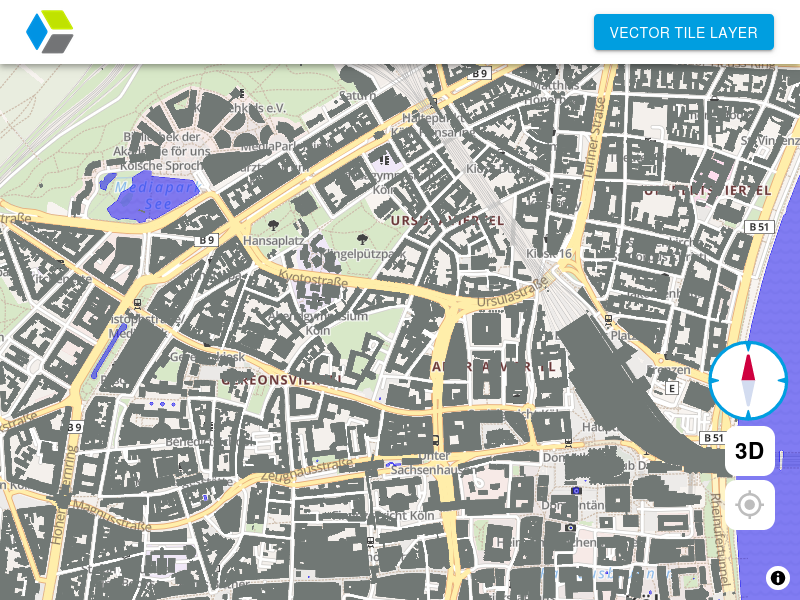
Task: Click the Saturn label at the top
Action: (357, 95)
